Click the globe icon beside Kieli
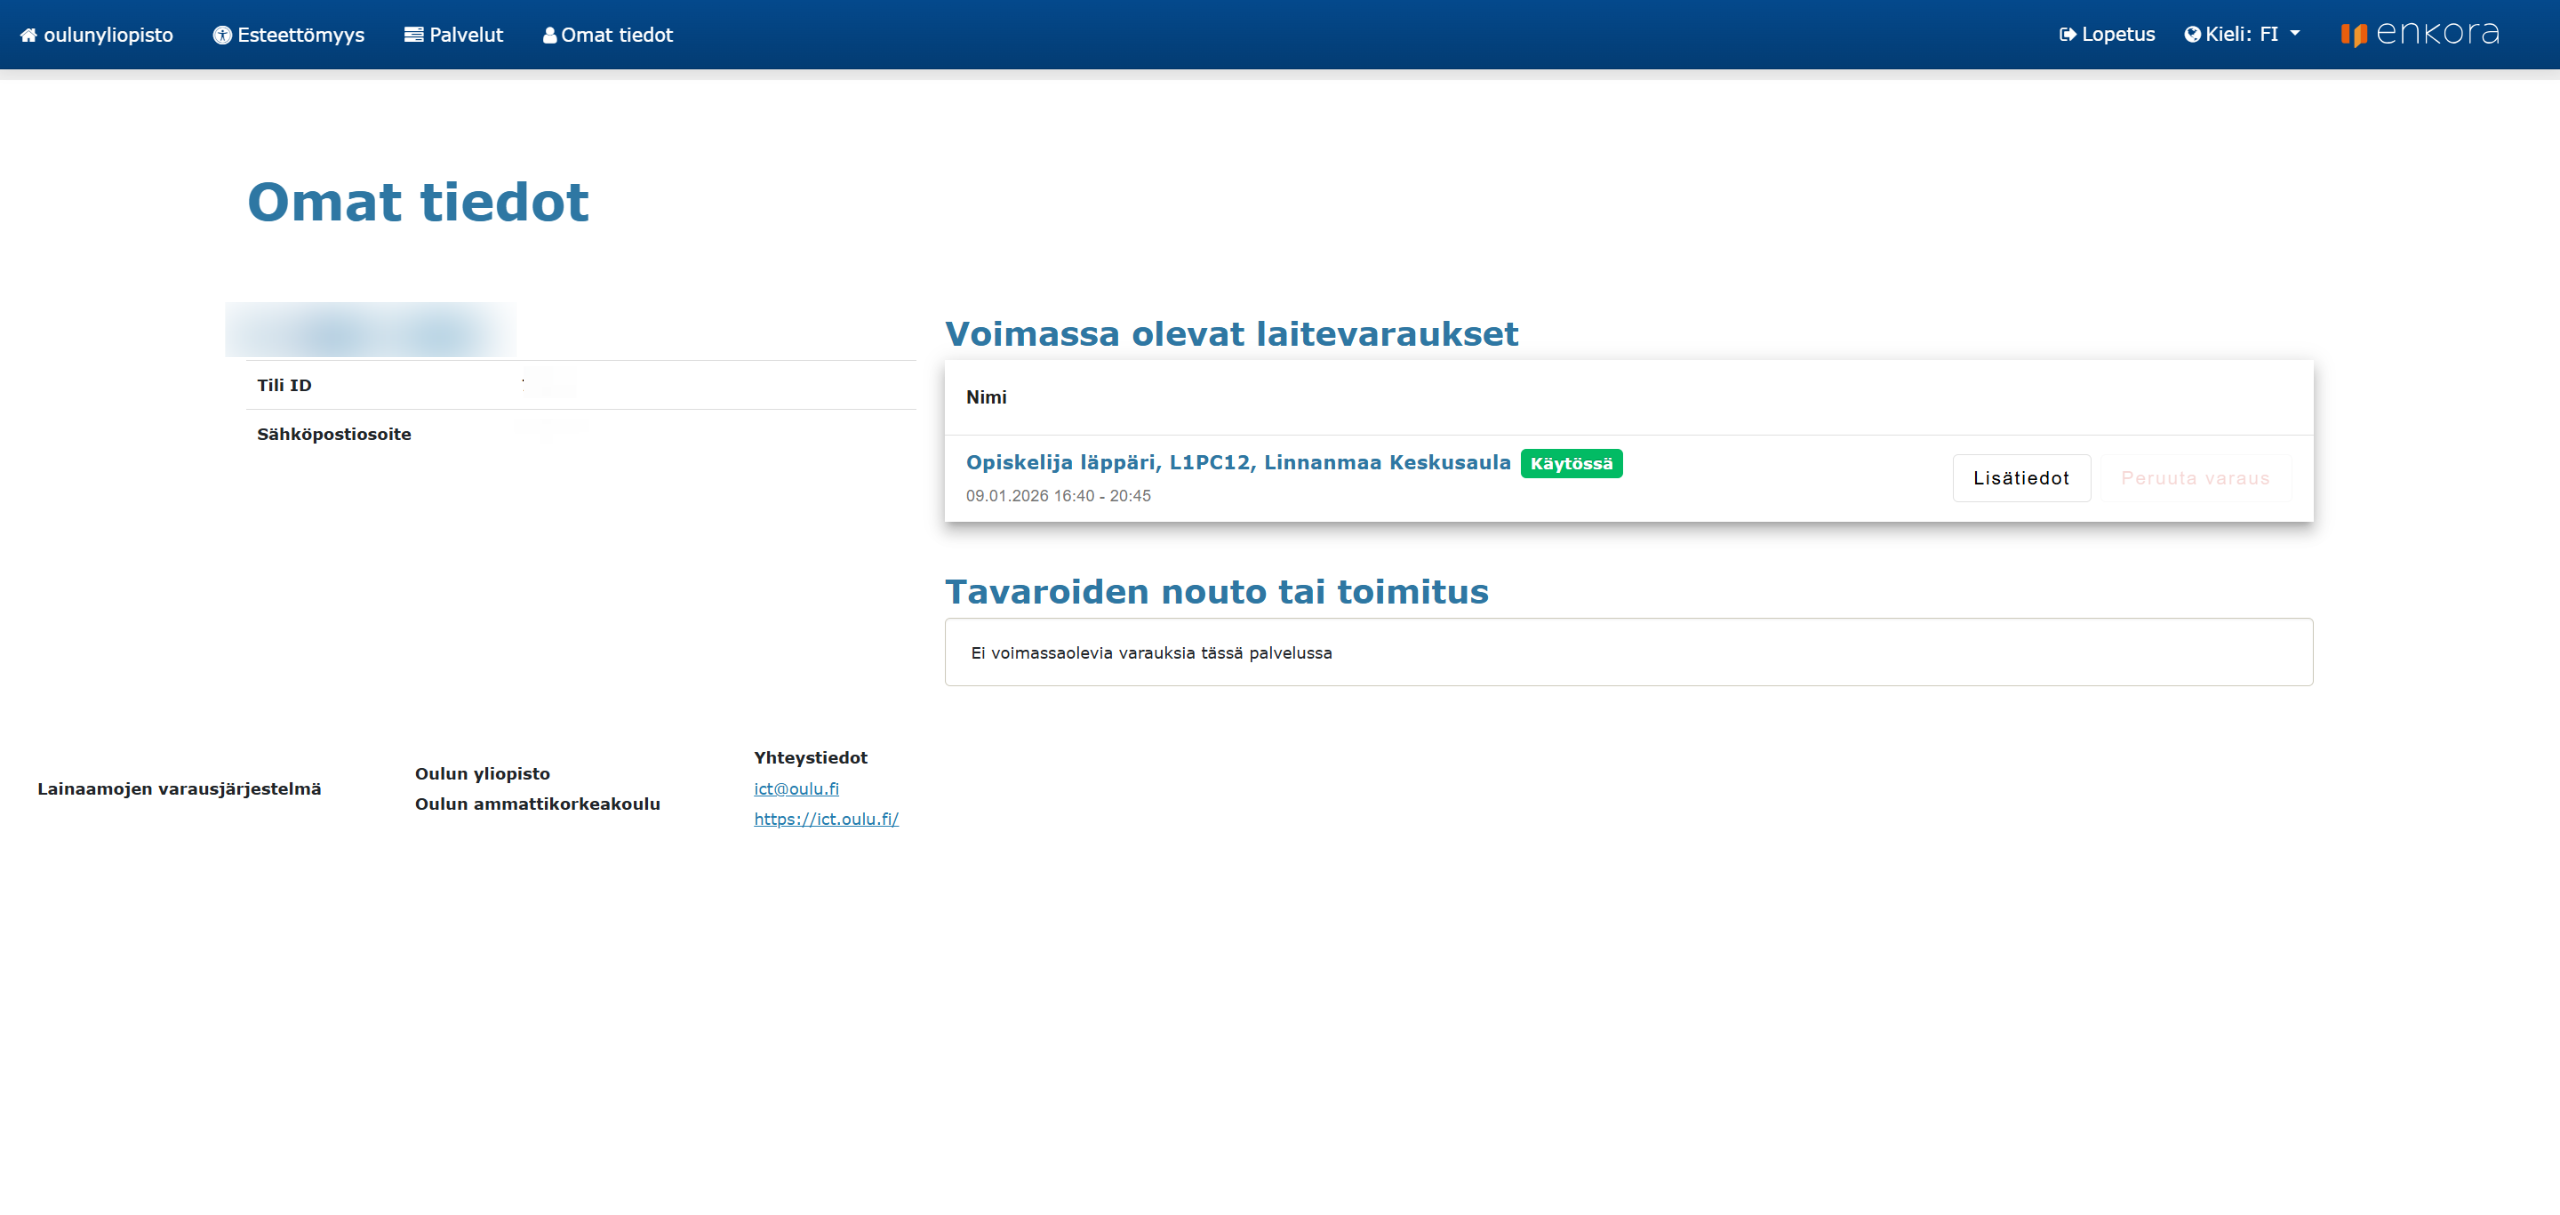This screenshot has height=1215, width=2560. (2192, 35)
